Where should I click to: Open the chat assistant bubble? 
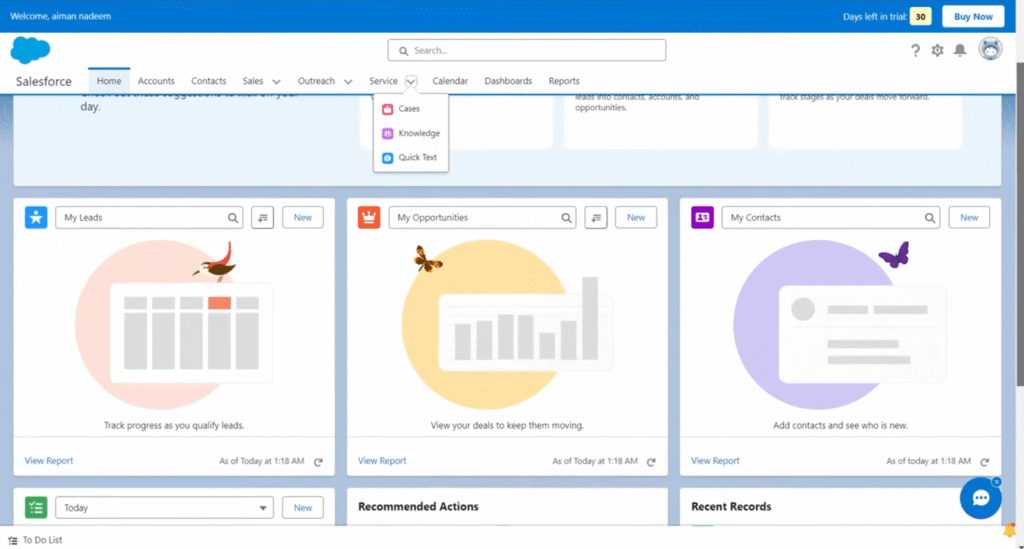click(x=980, y=498)
